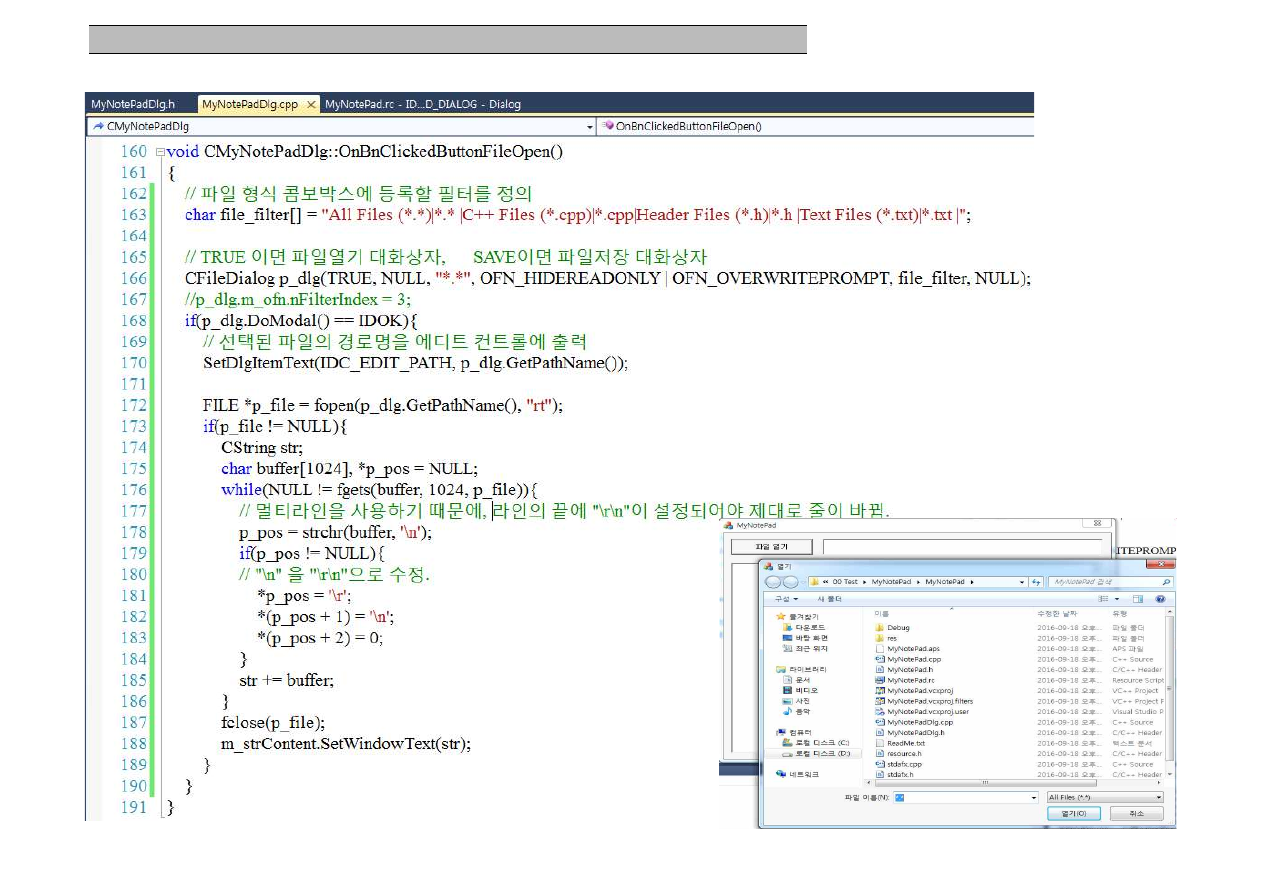Click the 취소 cancel button
1262x893 pixels.
pyautogui.click(x=1136, y=814)
